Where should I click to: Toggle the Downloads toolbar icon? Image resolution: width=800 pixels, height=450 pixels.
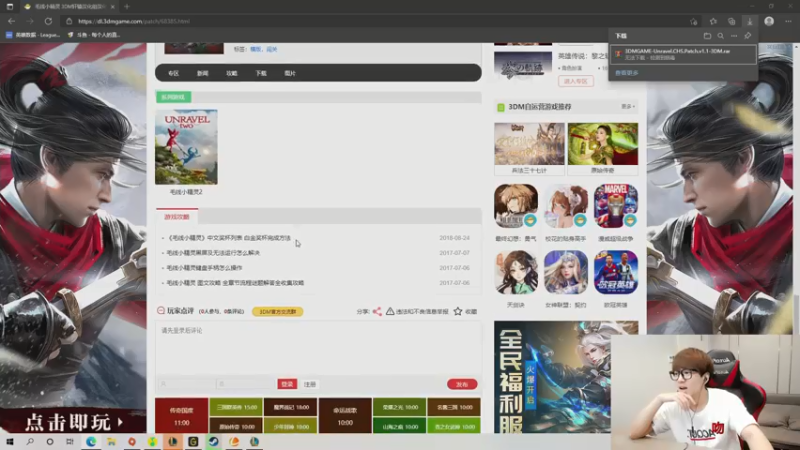[749, 21]
